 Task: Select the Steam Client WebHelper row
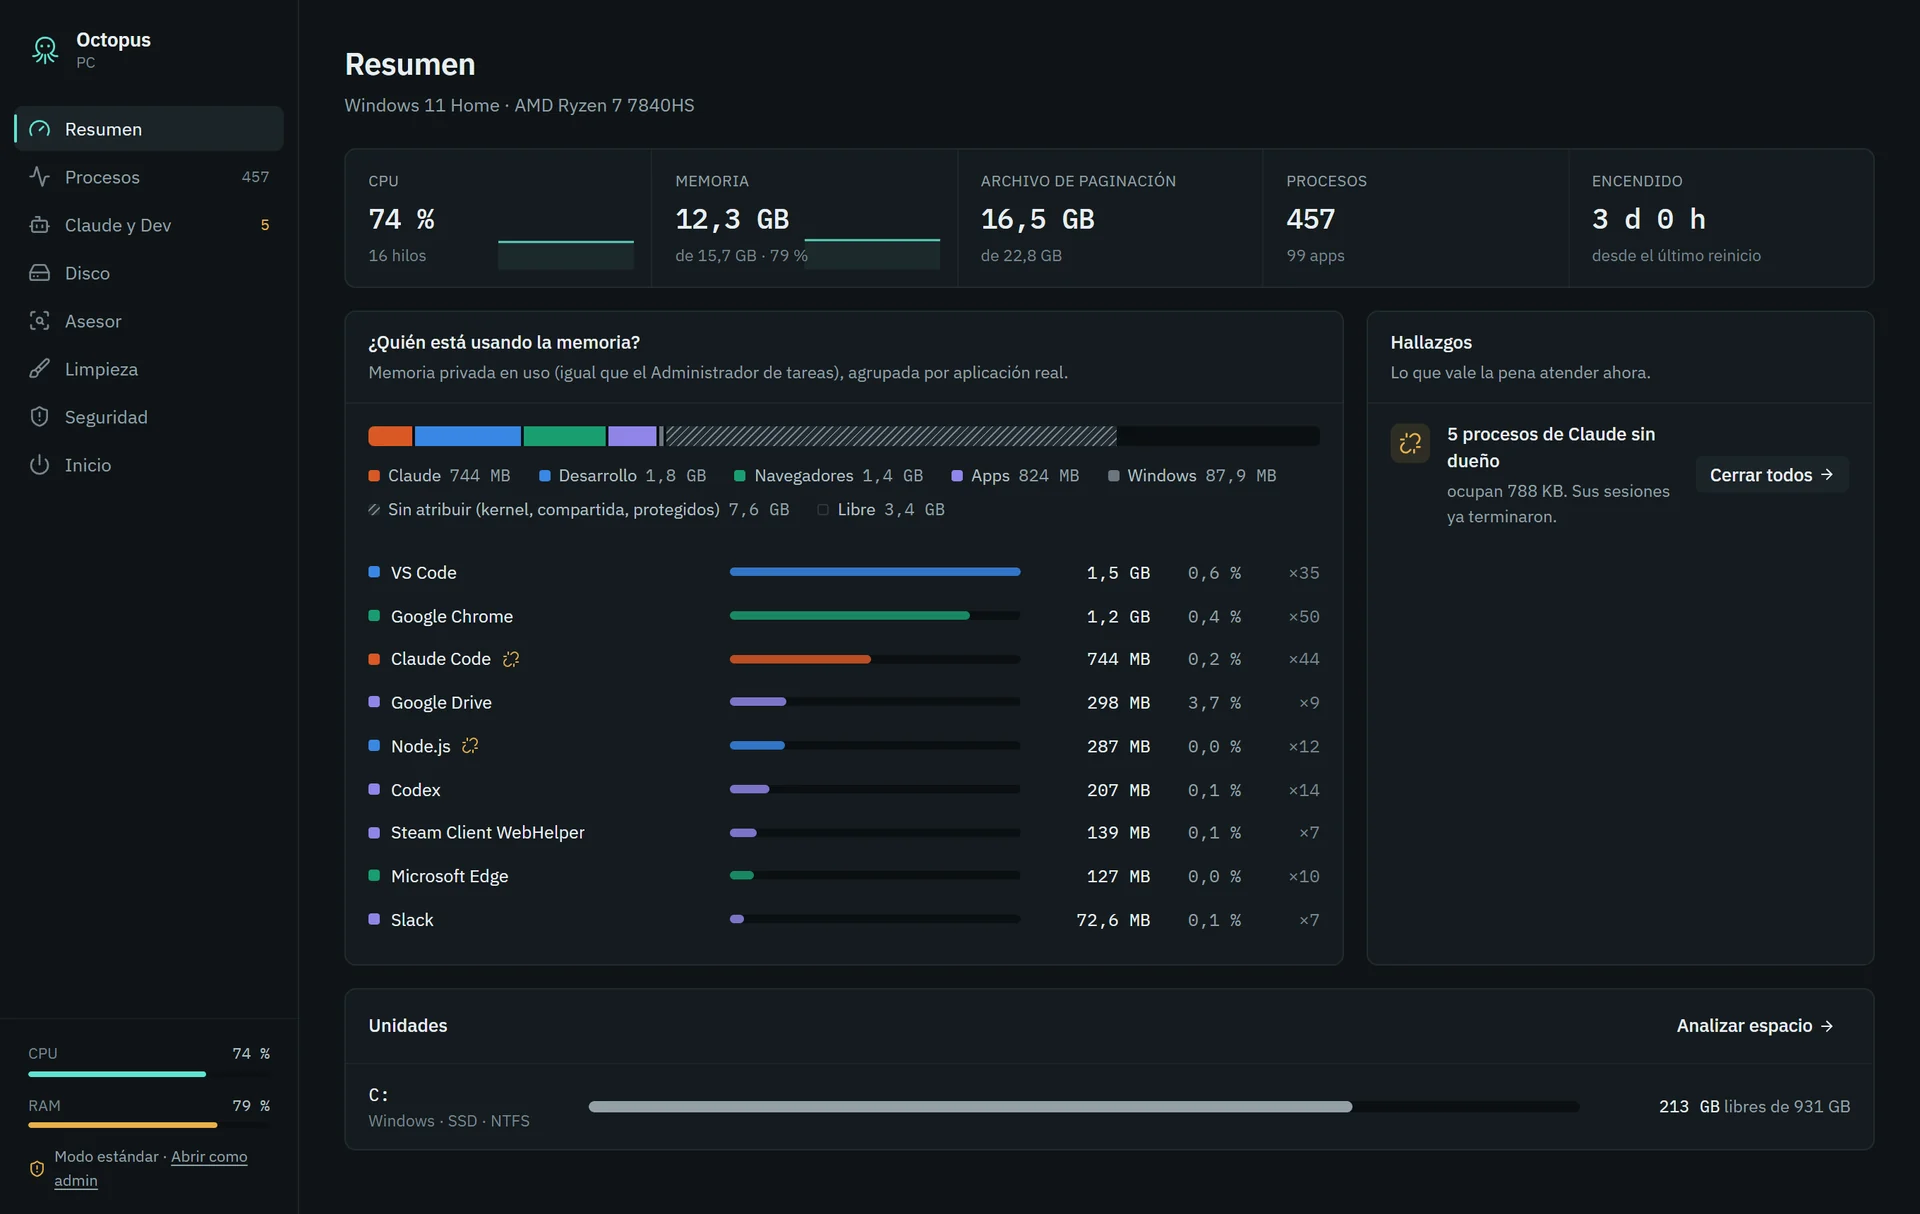[x=843, y=833]
